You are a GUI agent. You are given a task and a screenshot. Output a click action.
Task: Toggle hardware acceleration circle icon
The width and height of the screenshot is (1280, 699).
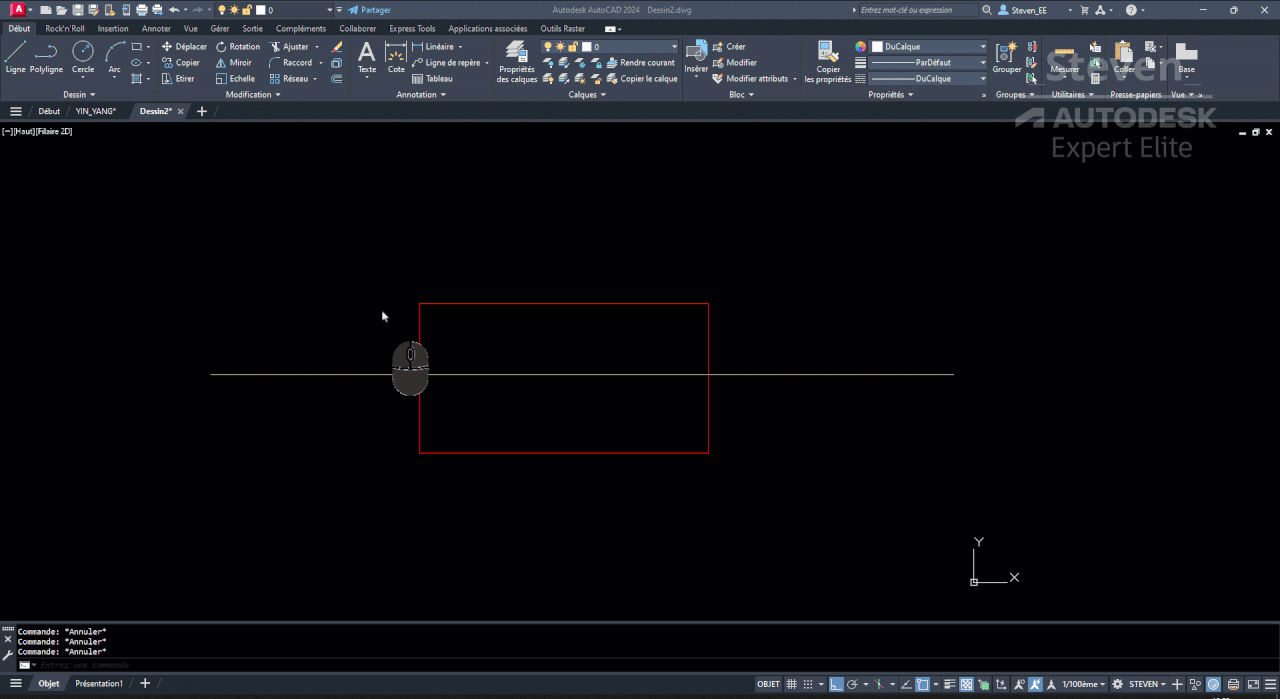click(x=1213, y=685)
